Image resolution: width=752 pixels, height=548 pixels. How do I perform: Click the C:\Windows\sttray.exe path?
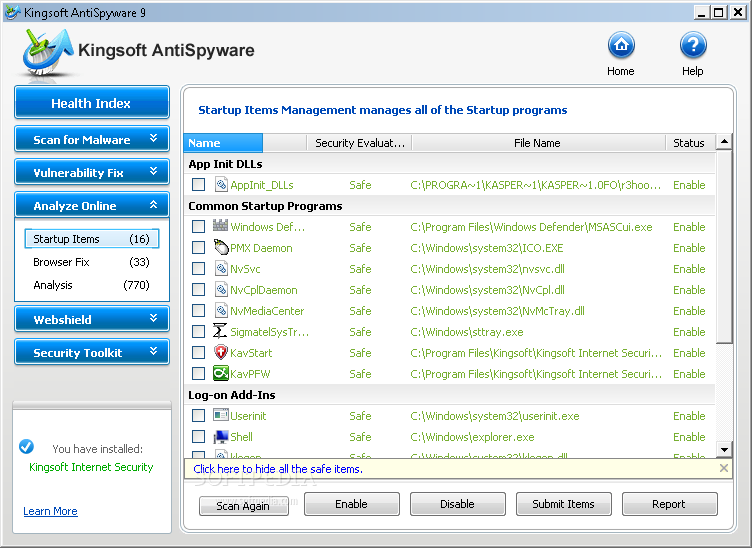coord(467,332)
